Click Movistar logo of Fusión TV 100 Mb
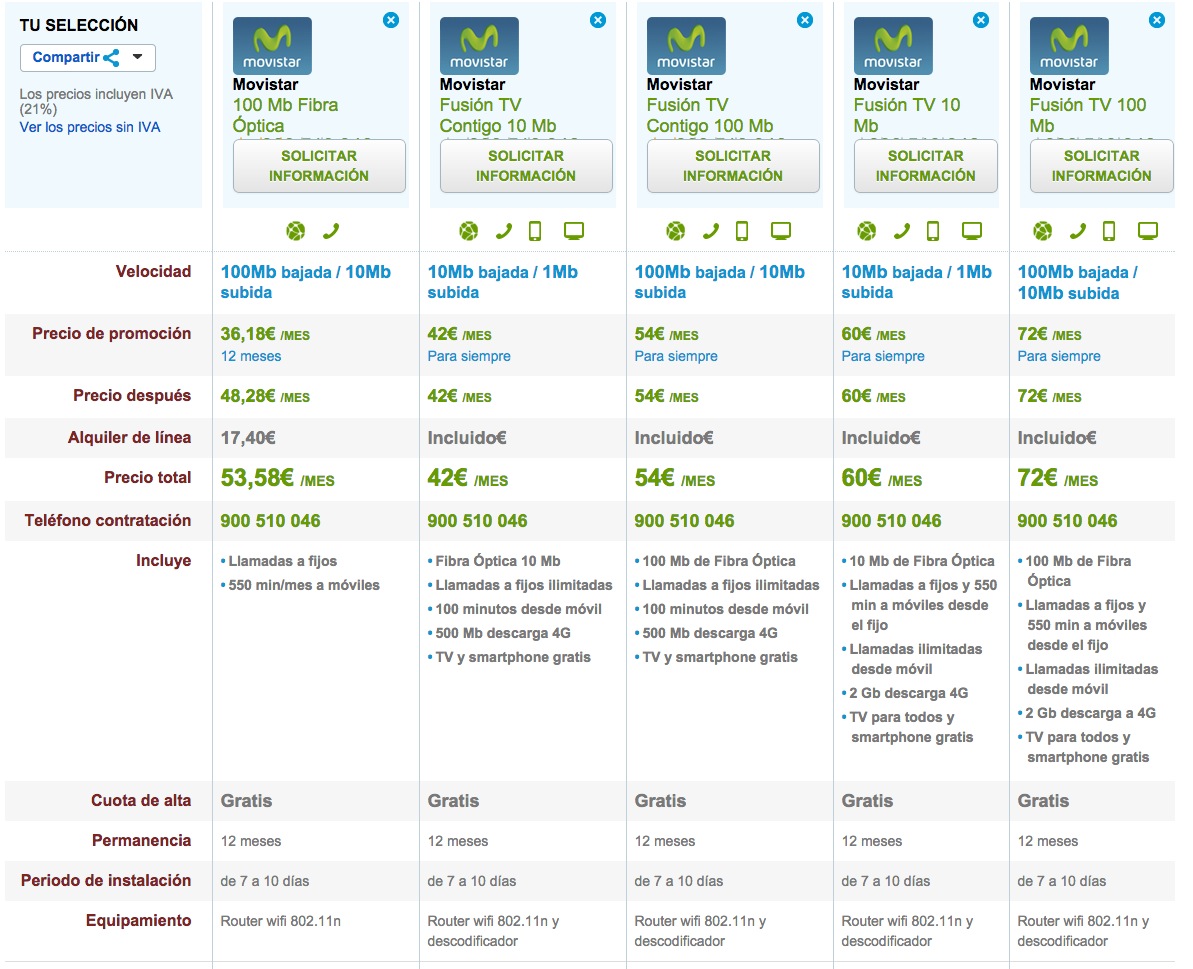 1069,46
